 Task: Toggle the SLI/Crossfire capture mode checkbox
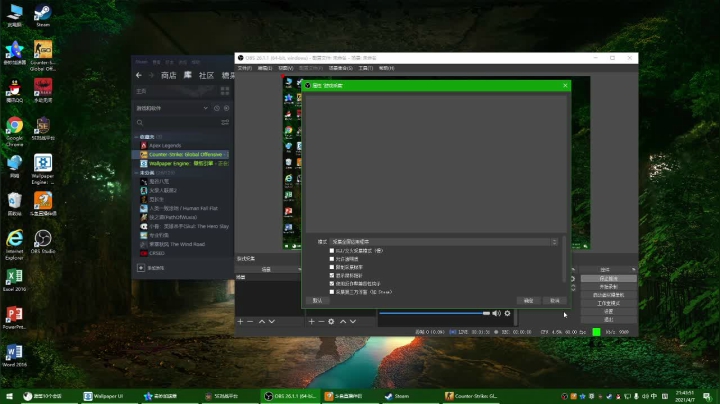332,251
